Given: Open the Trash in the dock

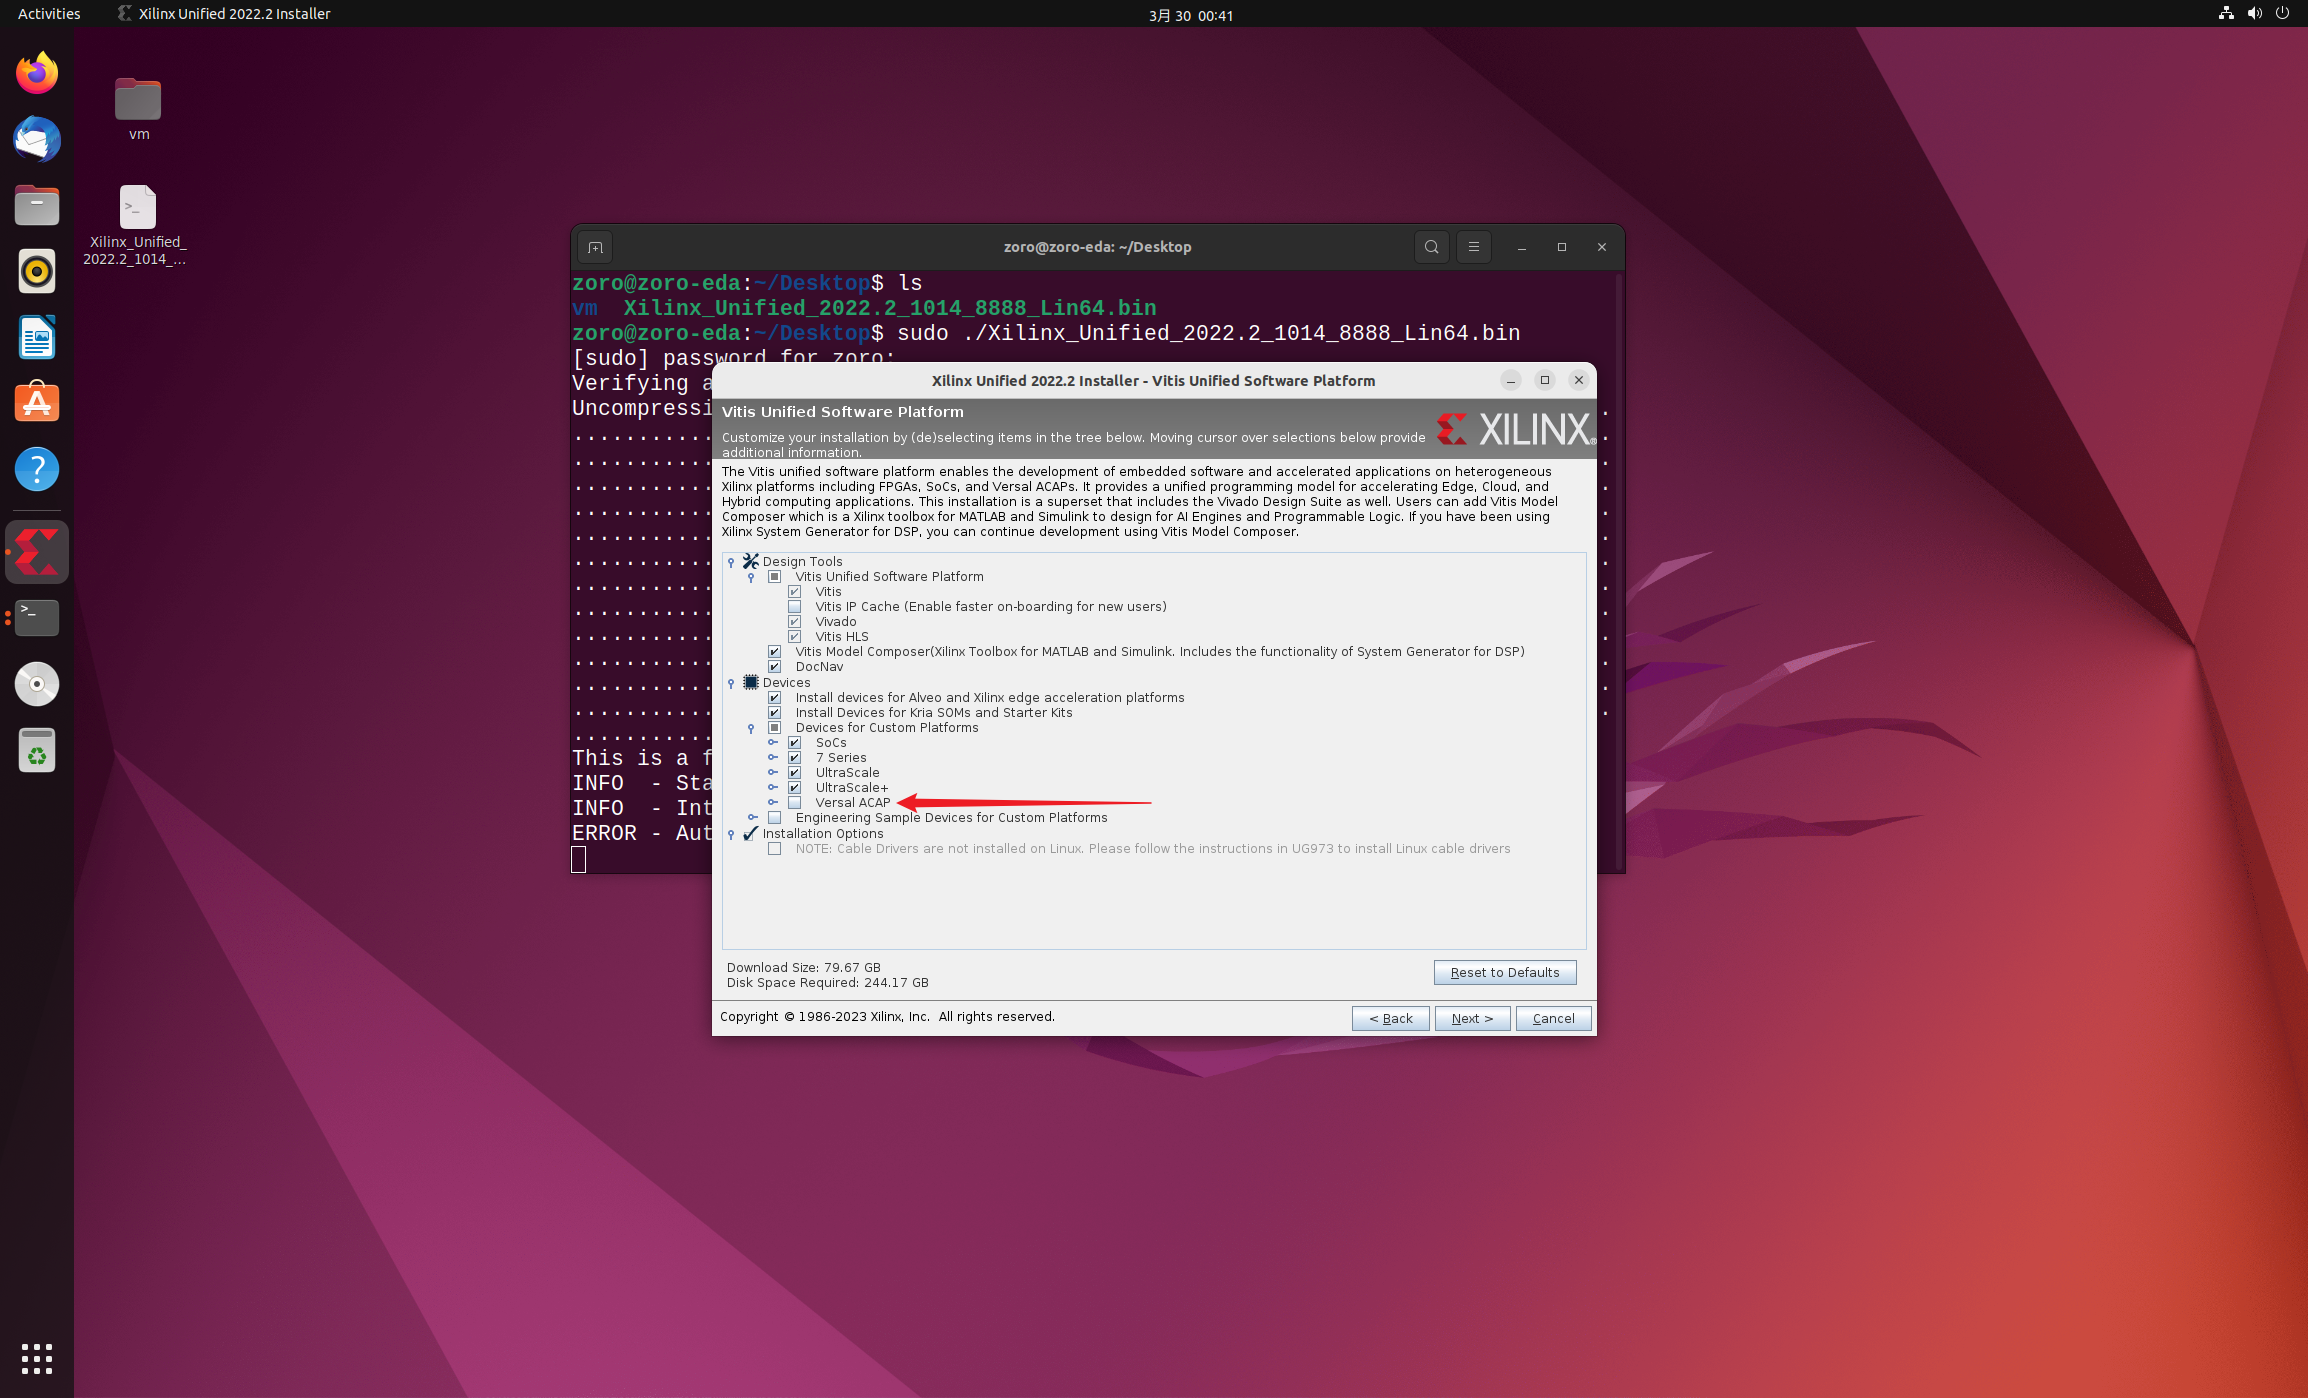Looking at the screenshot, I should coord(37,750).
